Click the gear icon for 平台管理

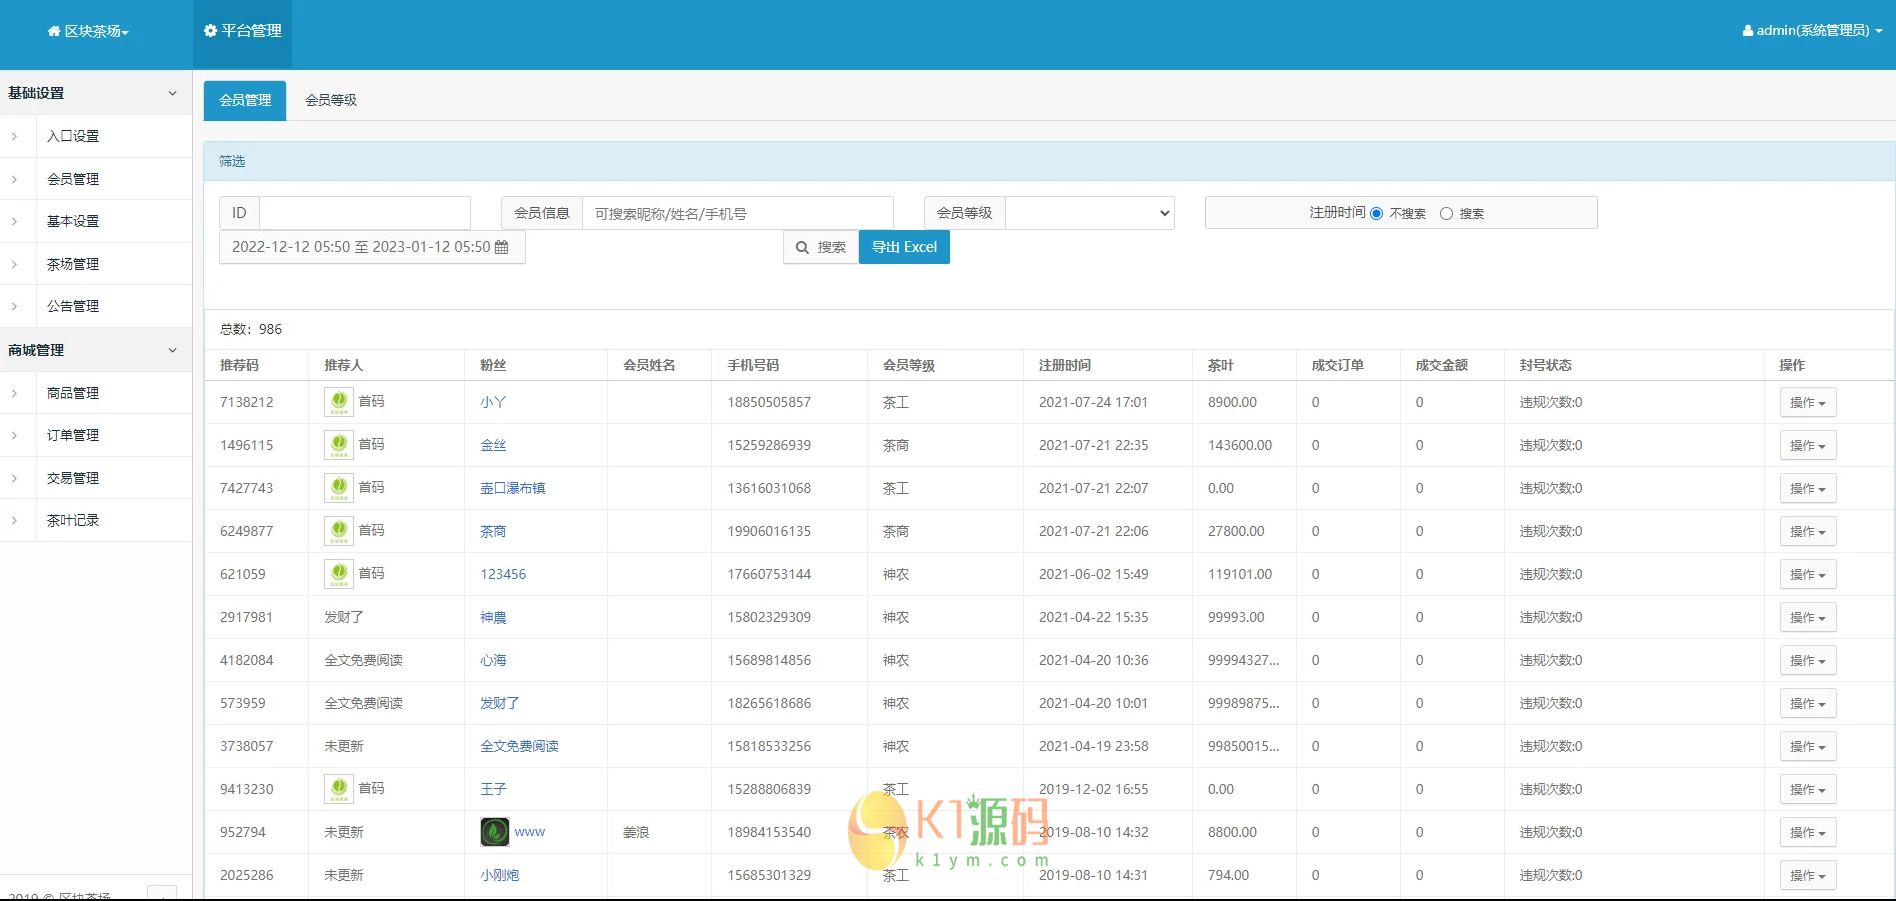click(210, 31)
